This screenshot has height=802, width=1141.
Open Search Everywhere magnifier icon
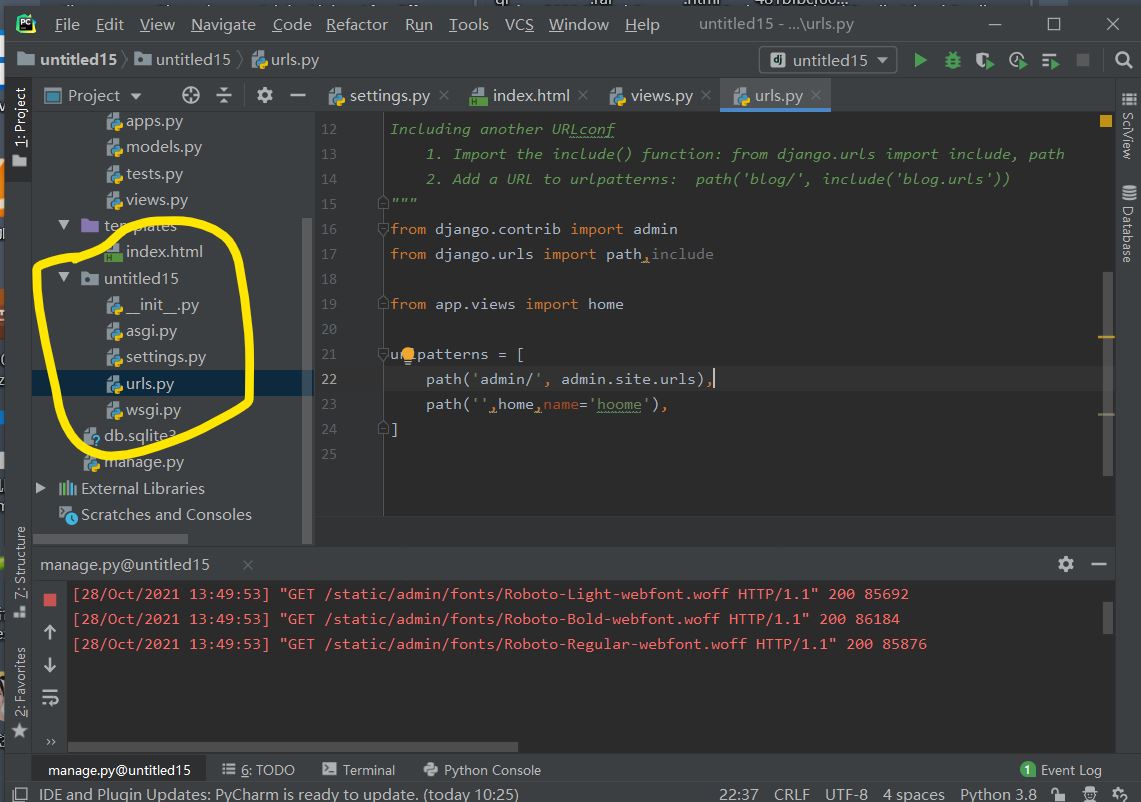(x=1123, y=60)
